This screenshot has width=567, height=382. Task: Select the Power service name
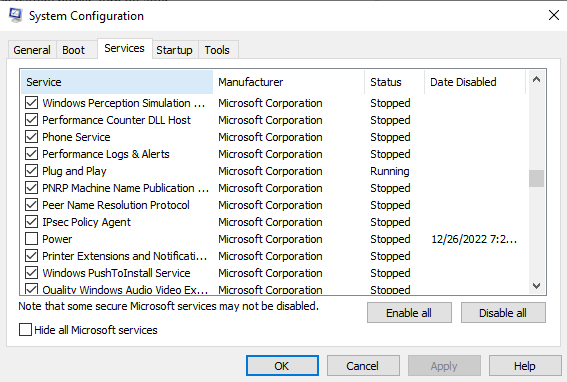tap(57, 239)
